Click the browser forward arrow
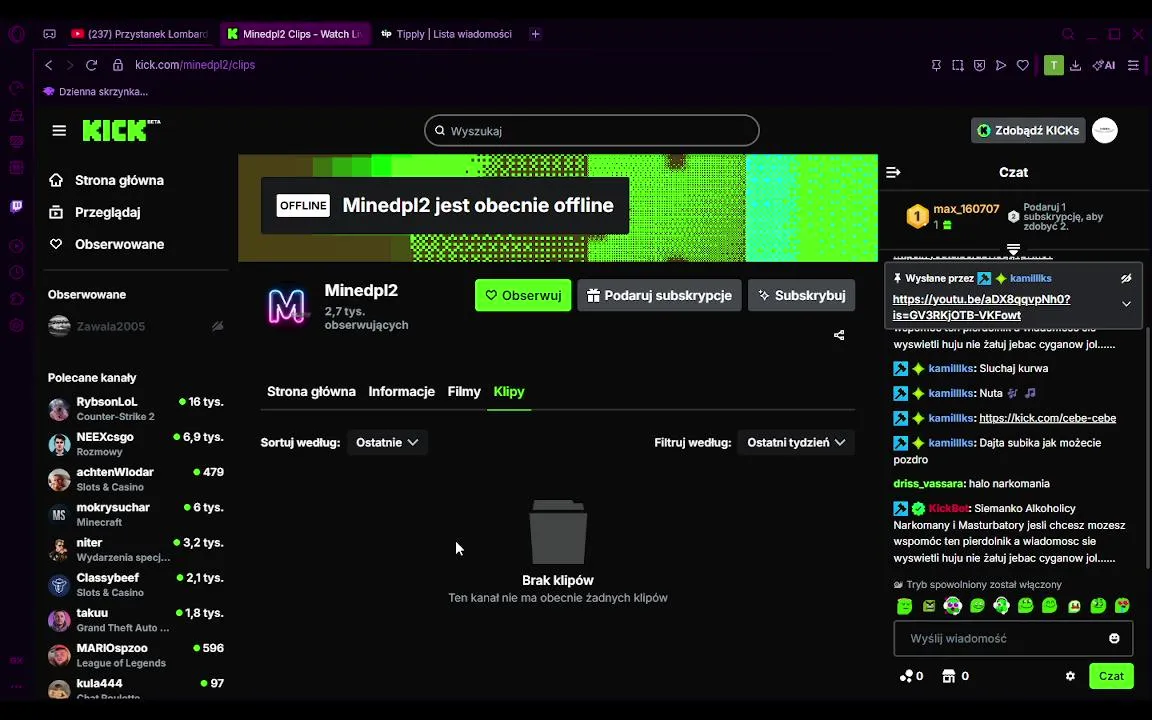This screenshot has height=720, width=1152. point(70,65)
